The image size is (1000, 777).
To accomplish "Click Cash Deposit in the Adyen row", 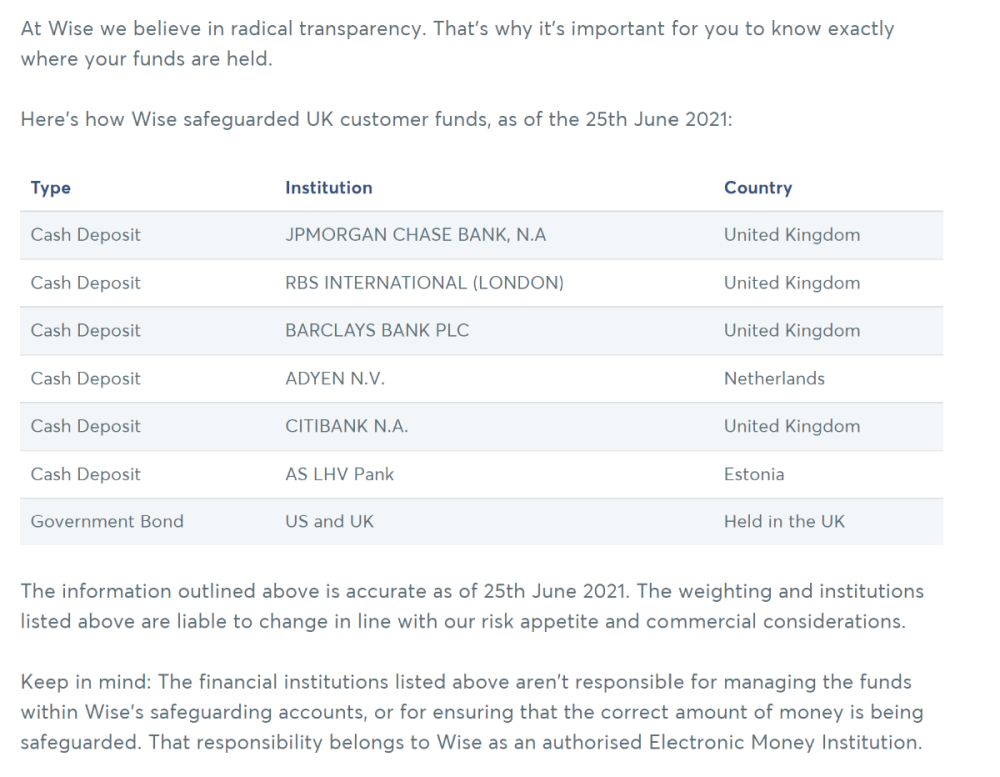I will (86, 379).
